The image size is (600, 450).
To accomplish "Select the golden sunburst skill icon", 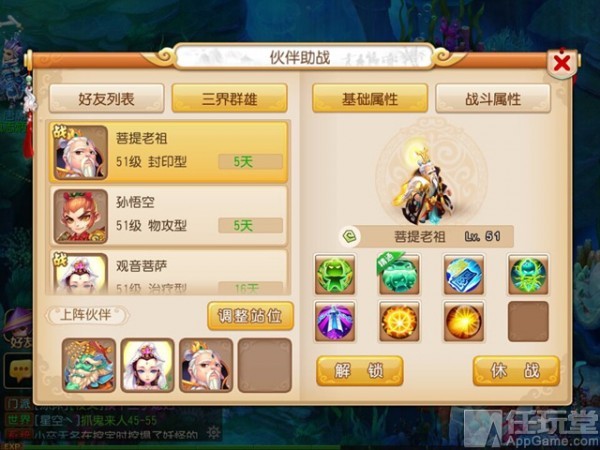I will click(463, 321).
